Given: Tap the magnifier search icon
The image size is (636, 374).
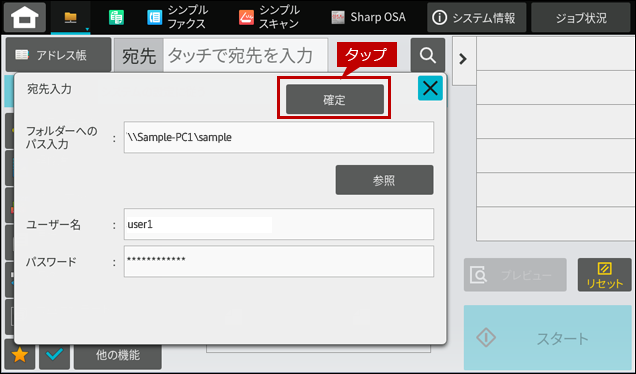Looking at the screenshot, I should pyautogui.click(x=428, y=55).
